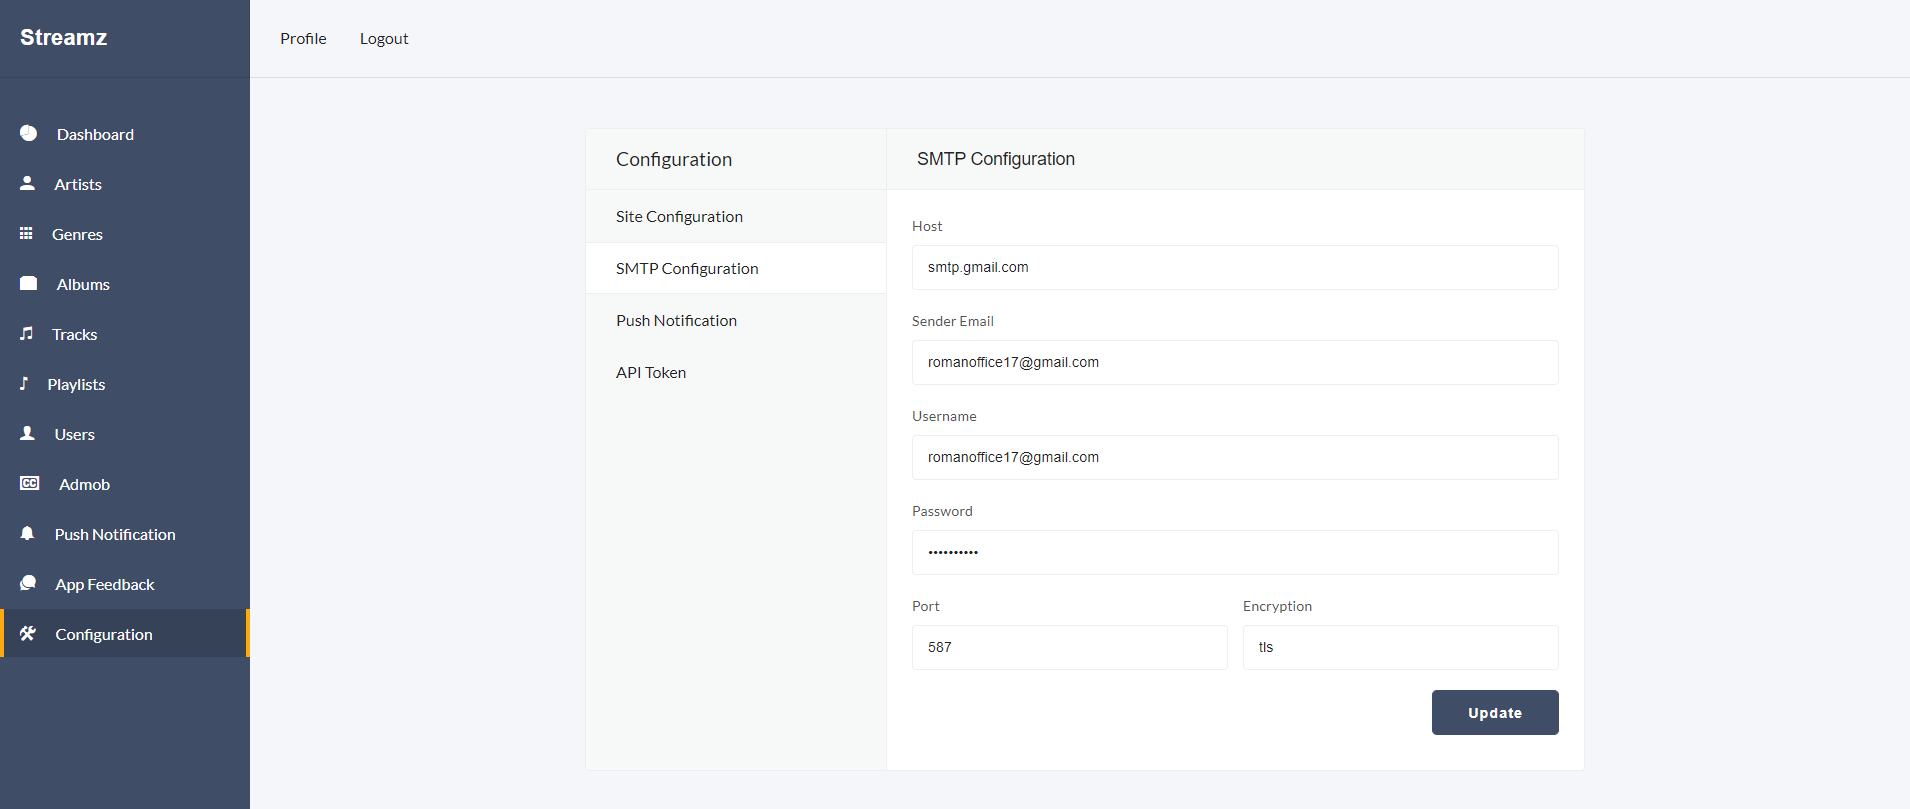The height and width of the screenshot is (809, 1910).
Task: Click the Push Notification bell icon
Action: tap(28, 533)
